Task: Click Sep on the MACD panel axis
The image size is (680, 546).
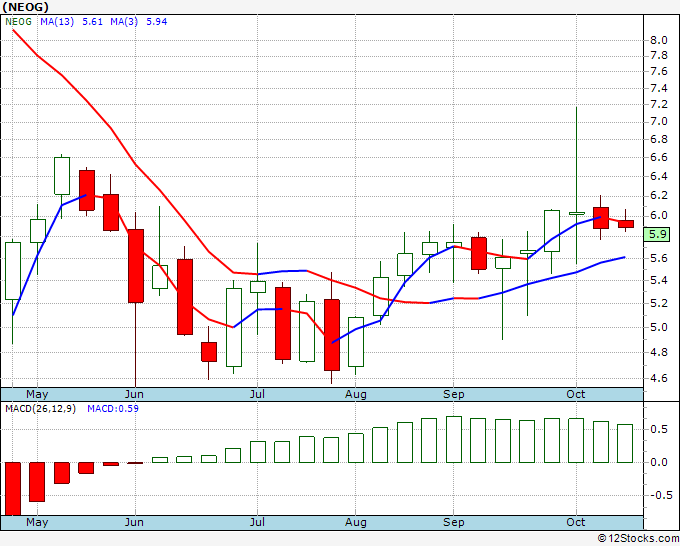Action: tap(454, 522)
